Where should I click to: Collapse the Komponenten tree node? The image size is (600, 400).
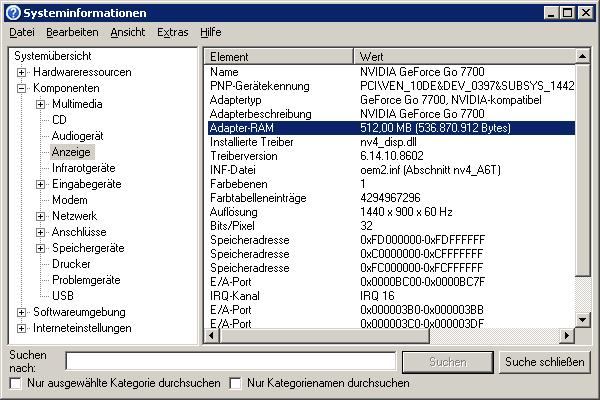pyautogui.click(x=21, y=88)
